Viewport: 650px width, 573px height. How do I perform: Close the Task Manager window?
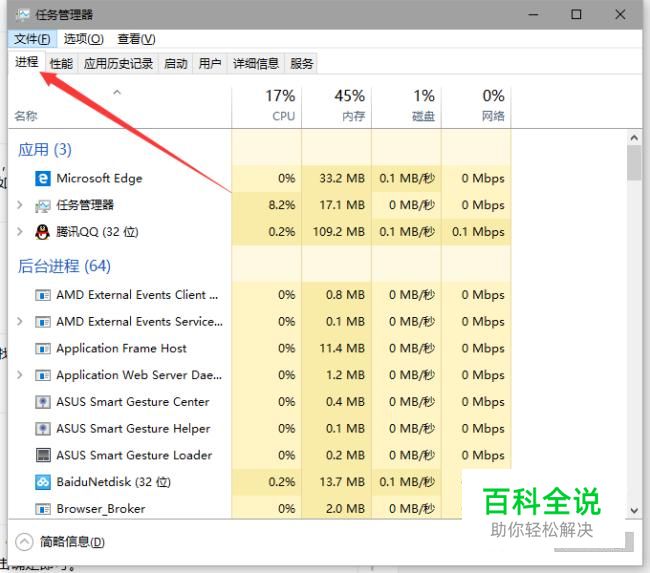click(x=620, y=15)
